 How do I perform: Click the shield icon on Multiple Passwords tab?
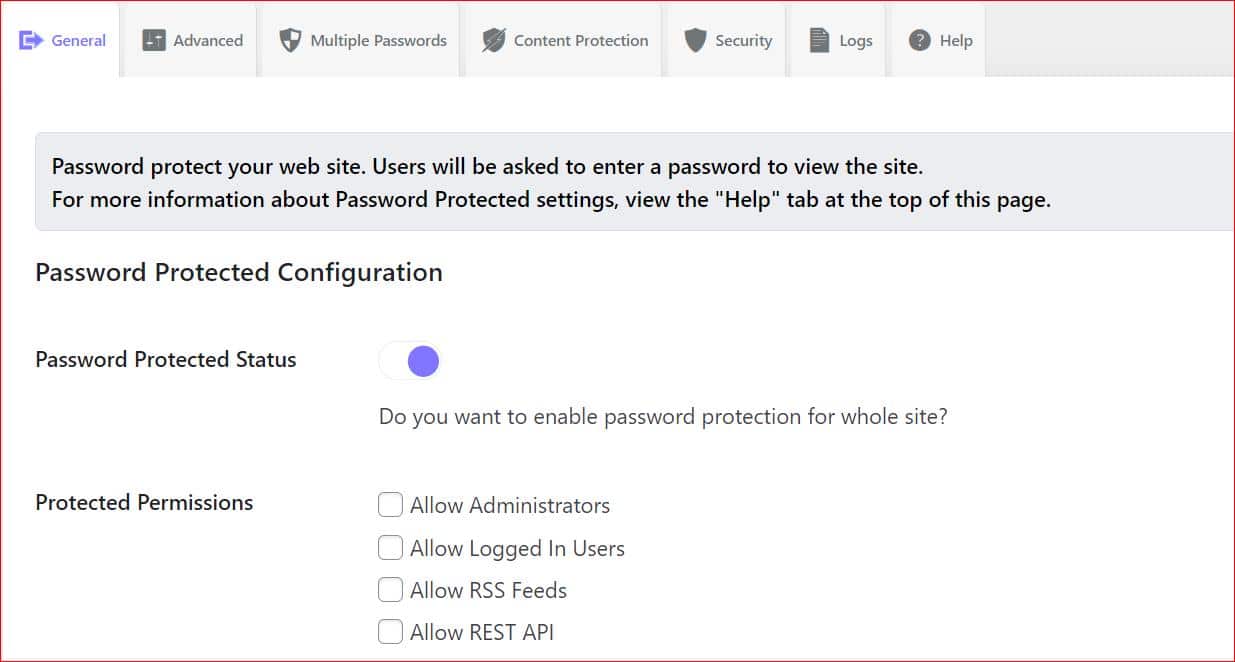290,40
